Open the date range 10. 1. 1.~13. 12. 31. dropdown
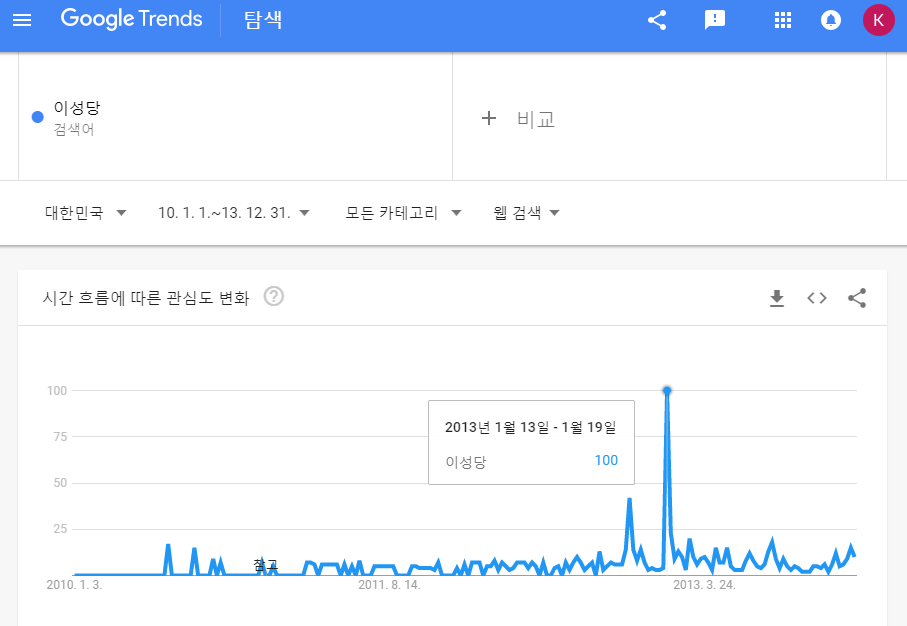Screen dimensions: 907x626 point(234,213)
